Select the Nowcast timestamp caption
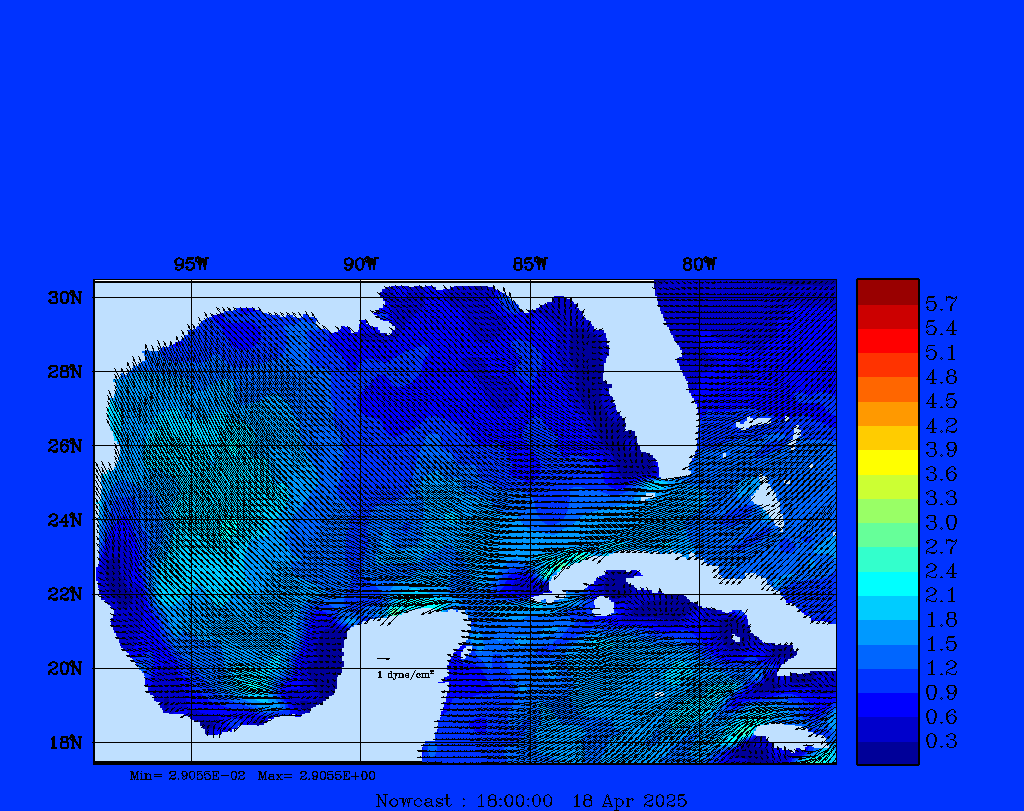Image resolution: width=1024 pixels, height=811 pixels. (x=531, y=800)
